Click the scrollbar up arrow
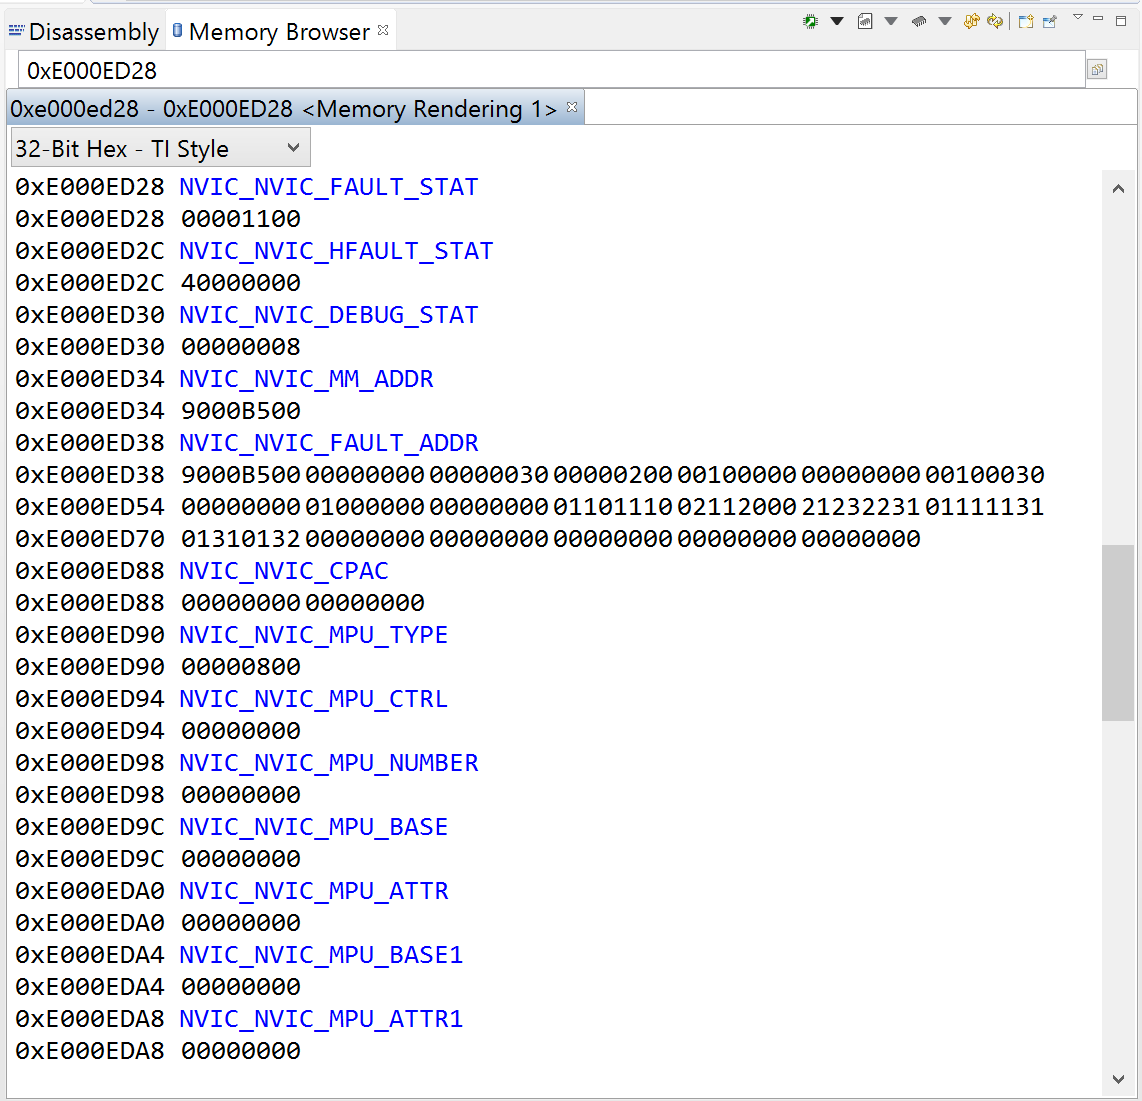1142x1101 pixels. [x=1119, y=189]
